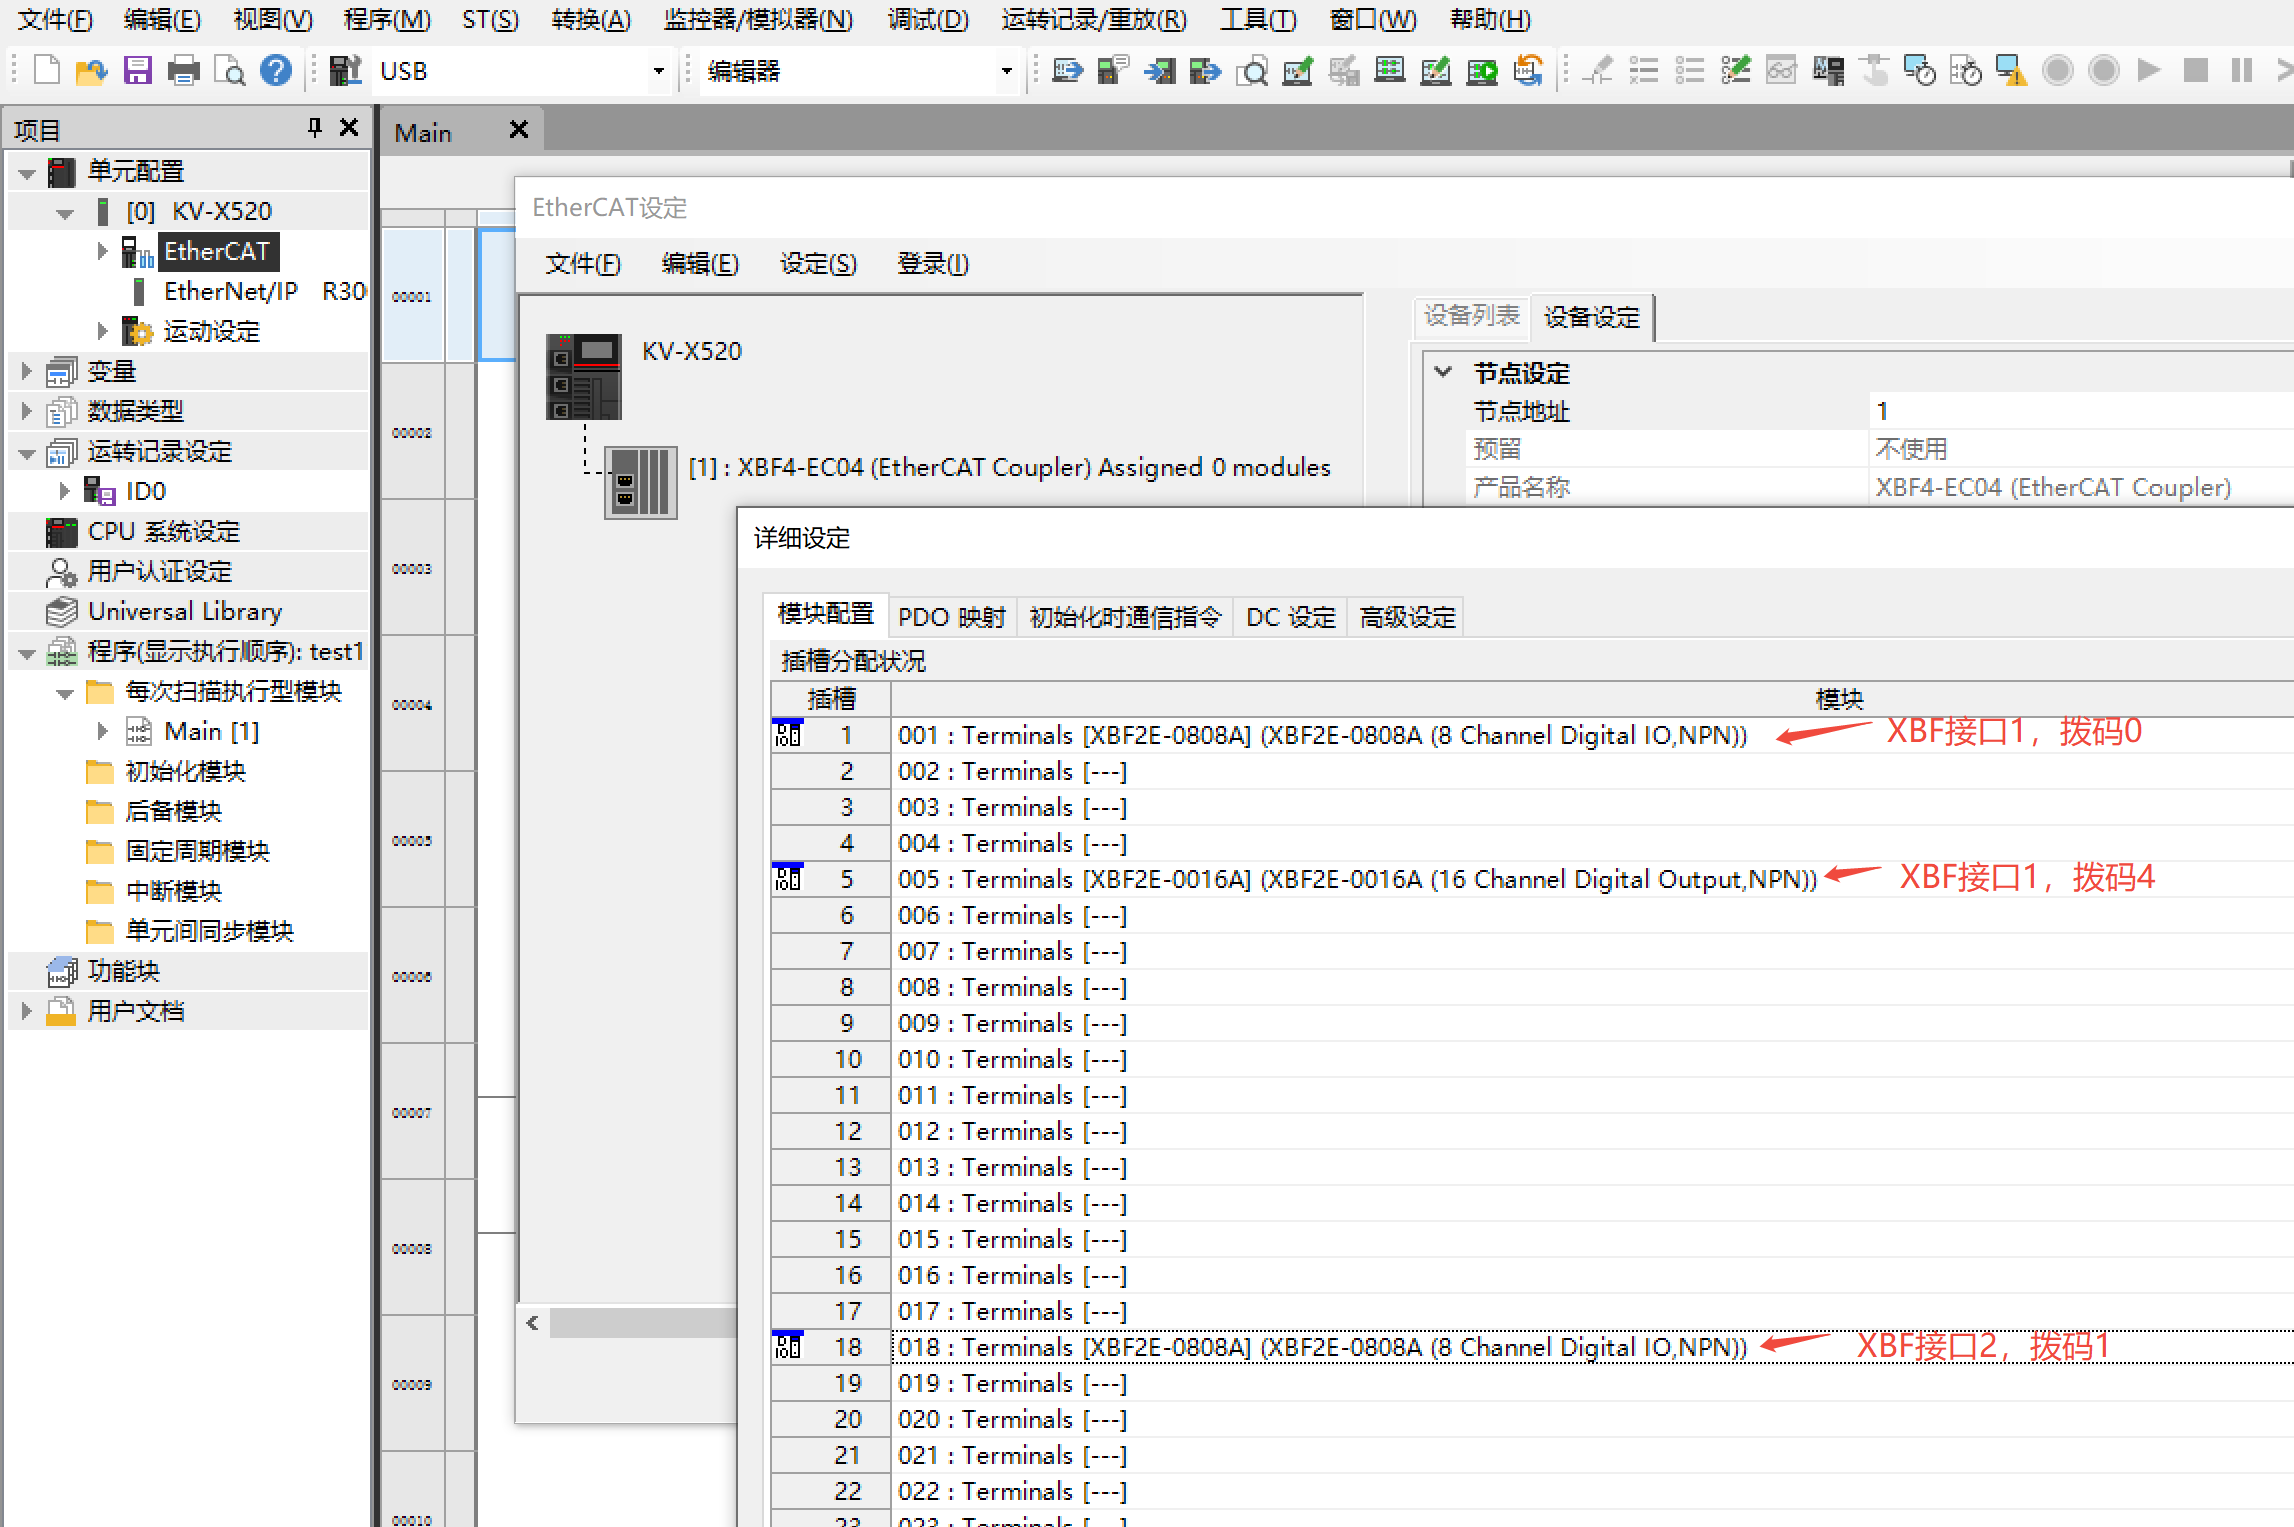2294x1527 pixels.
Task: Click the transfer-to-PLC laptop arrow icon
Action: click(x=1067, y=71)
